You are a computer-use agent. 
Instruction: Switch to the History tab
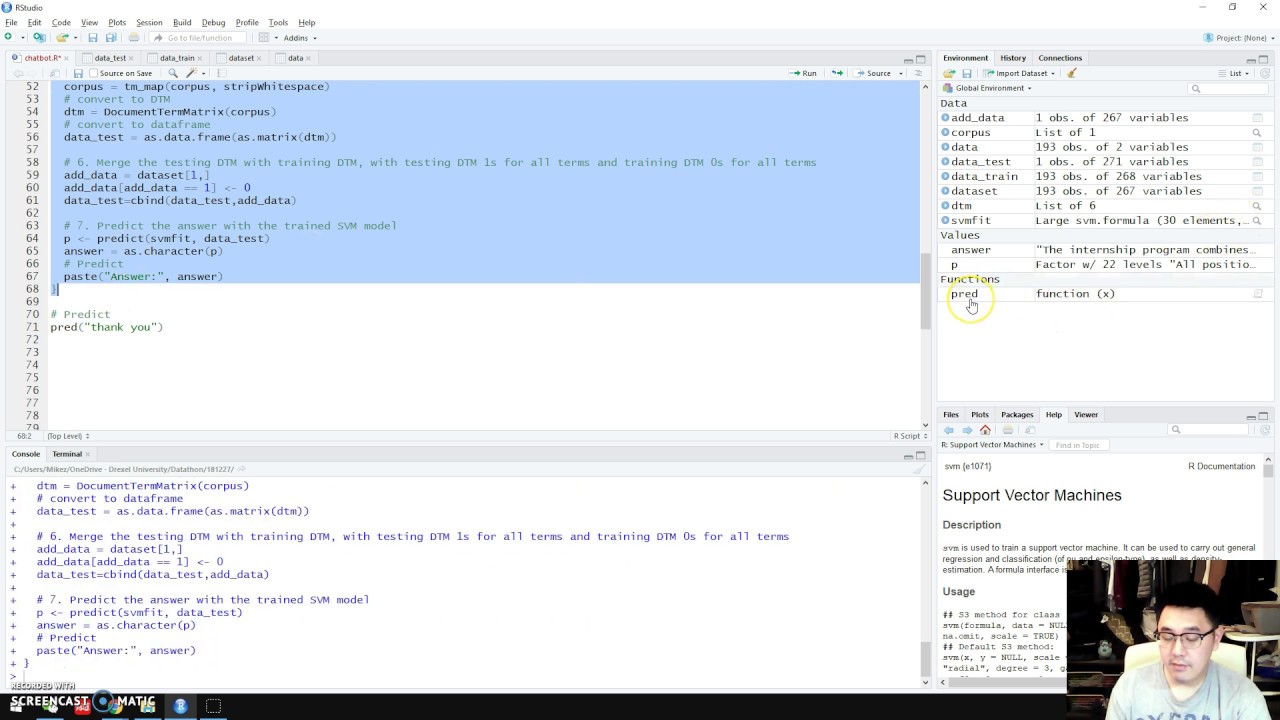coord(1013,58)
